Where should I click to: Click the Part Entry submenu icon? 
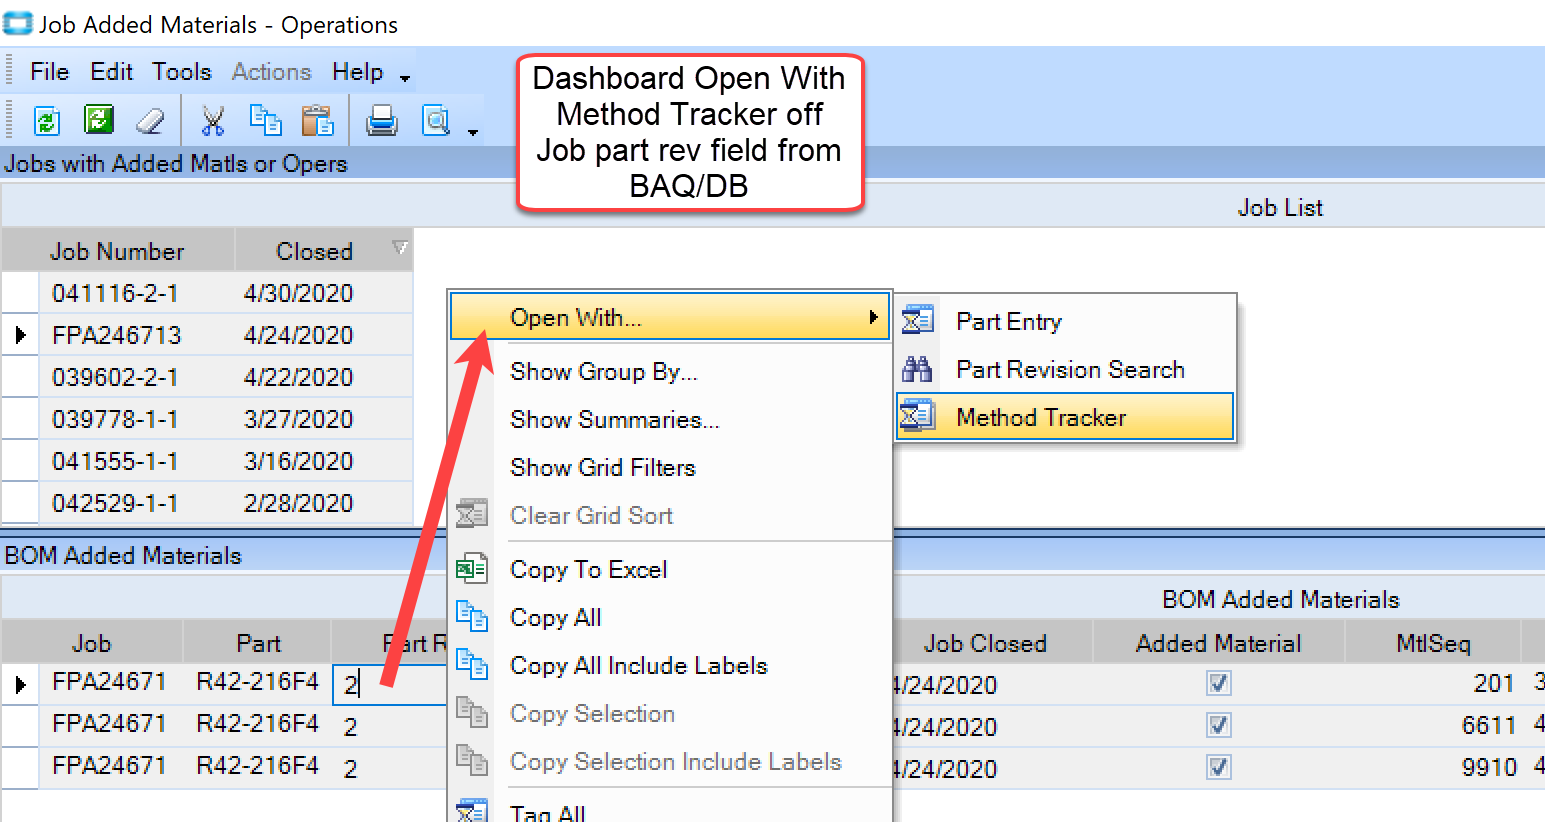(x=917, y=321)
